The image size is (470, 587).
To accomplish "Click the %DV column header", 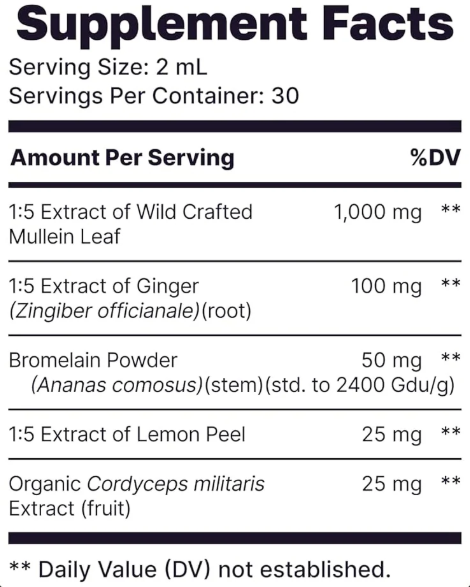I will [x=436, y=157].
